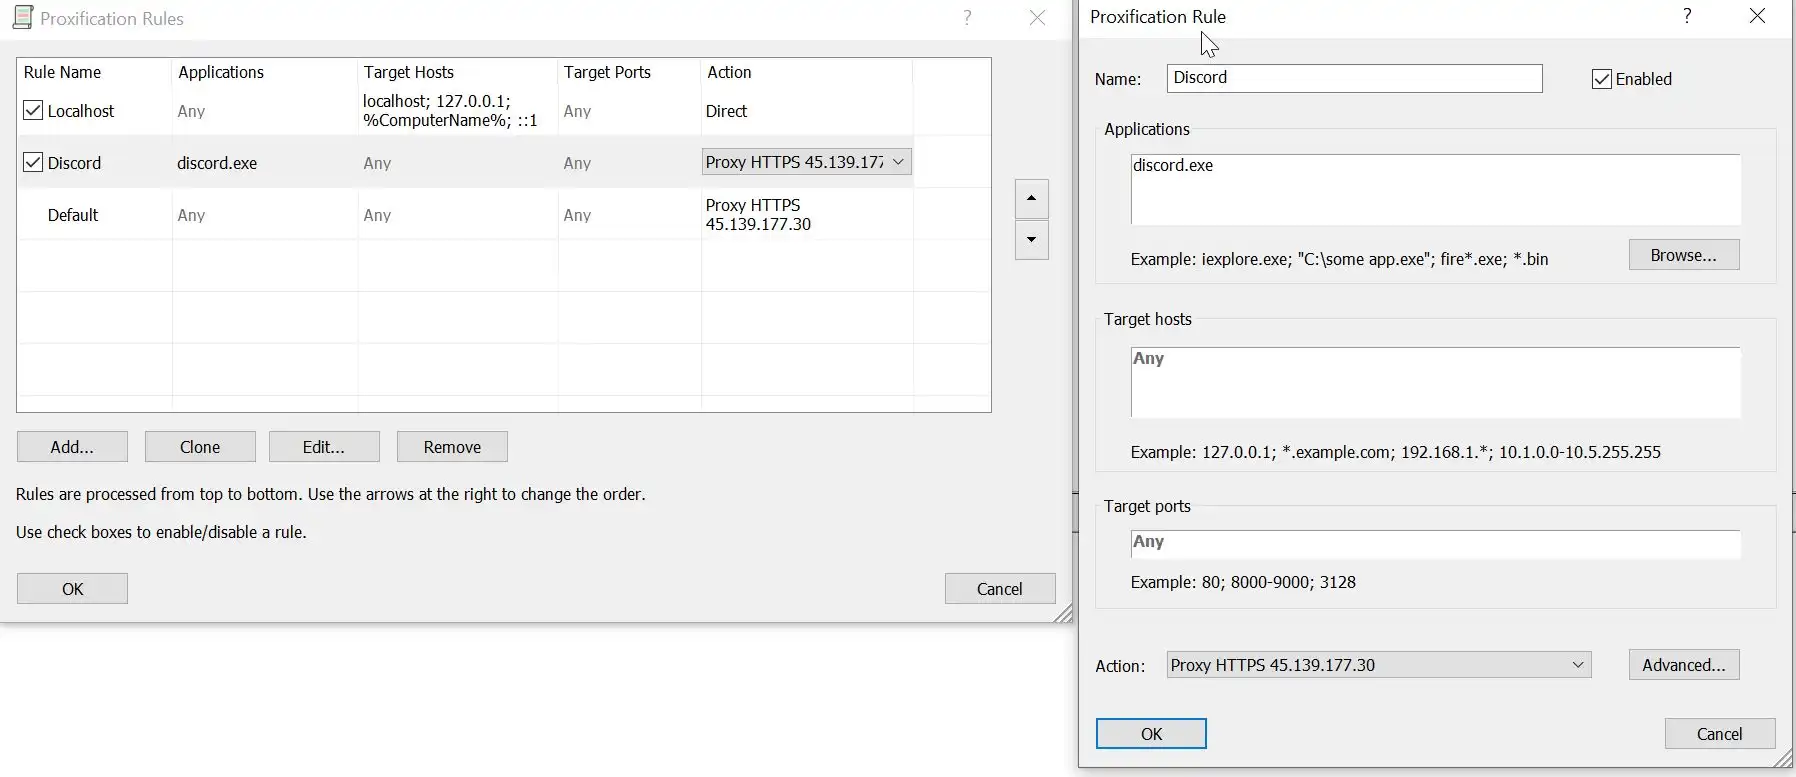Uncheck the Enabled checkbox
The image size is (1796, 777).
point(1601,79)
